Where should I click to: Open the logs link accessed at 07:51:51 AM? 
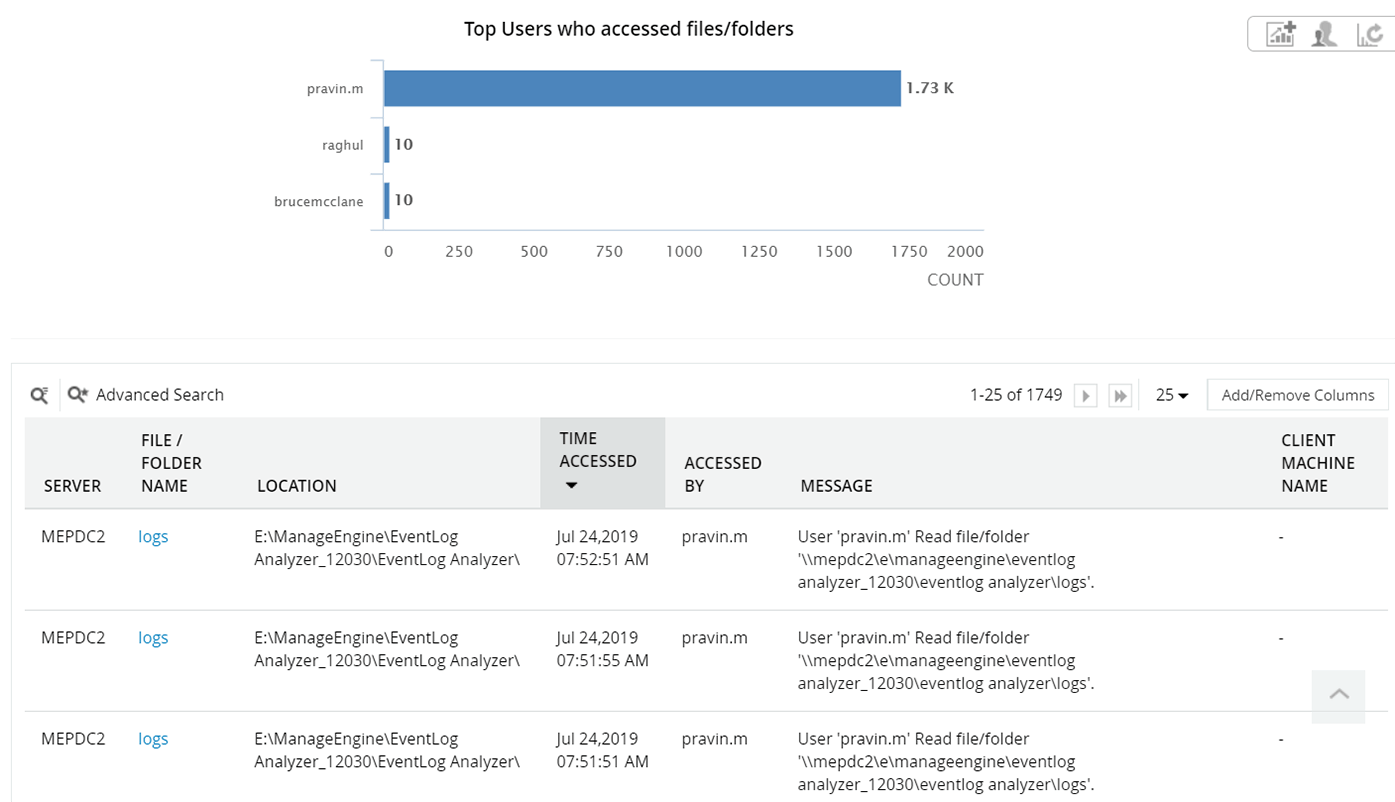pos(153,739)
